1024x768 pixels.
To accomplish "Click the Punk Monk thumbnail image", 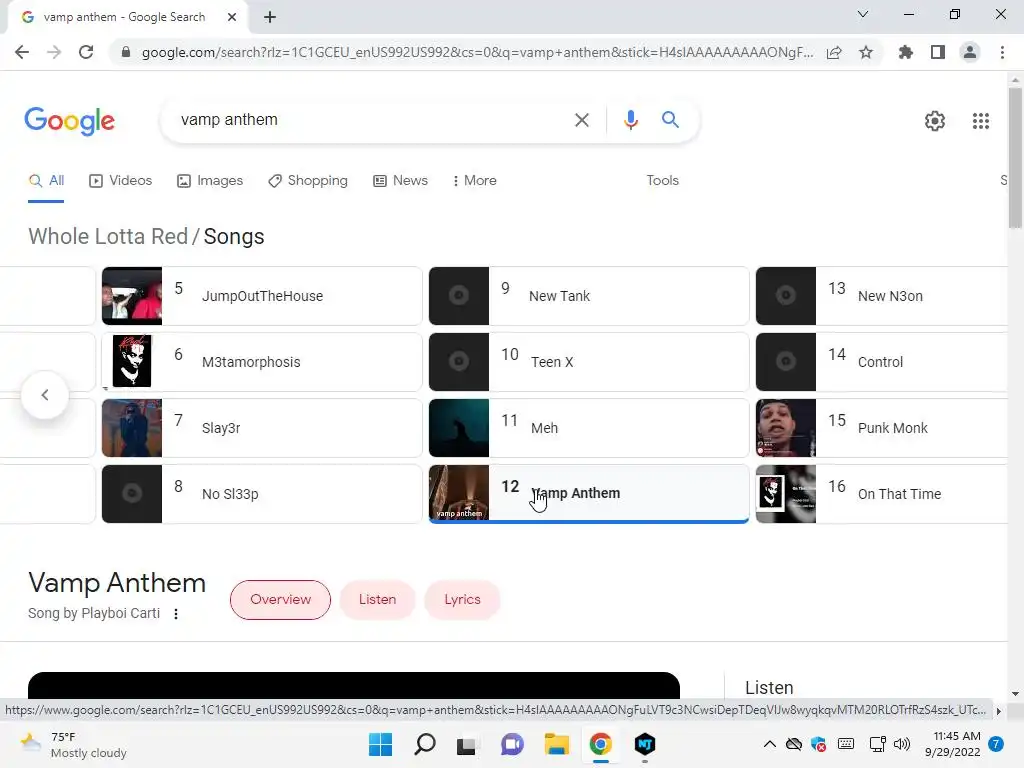I will tap(786, 428).
